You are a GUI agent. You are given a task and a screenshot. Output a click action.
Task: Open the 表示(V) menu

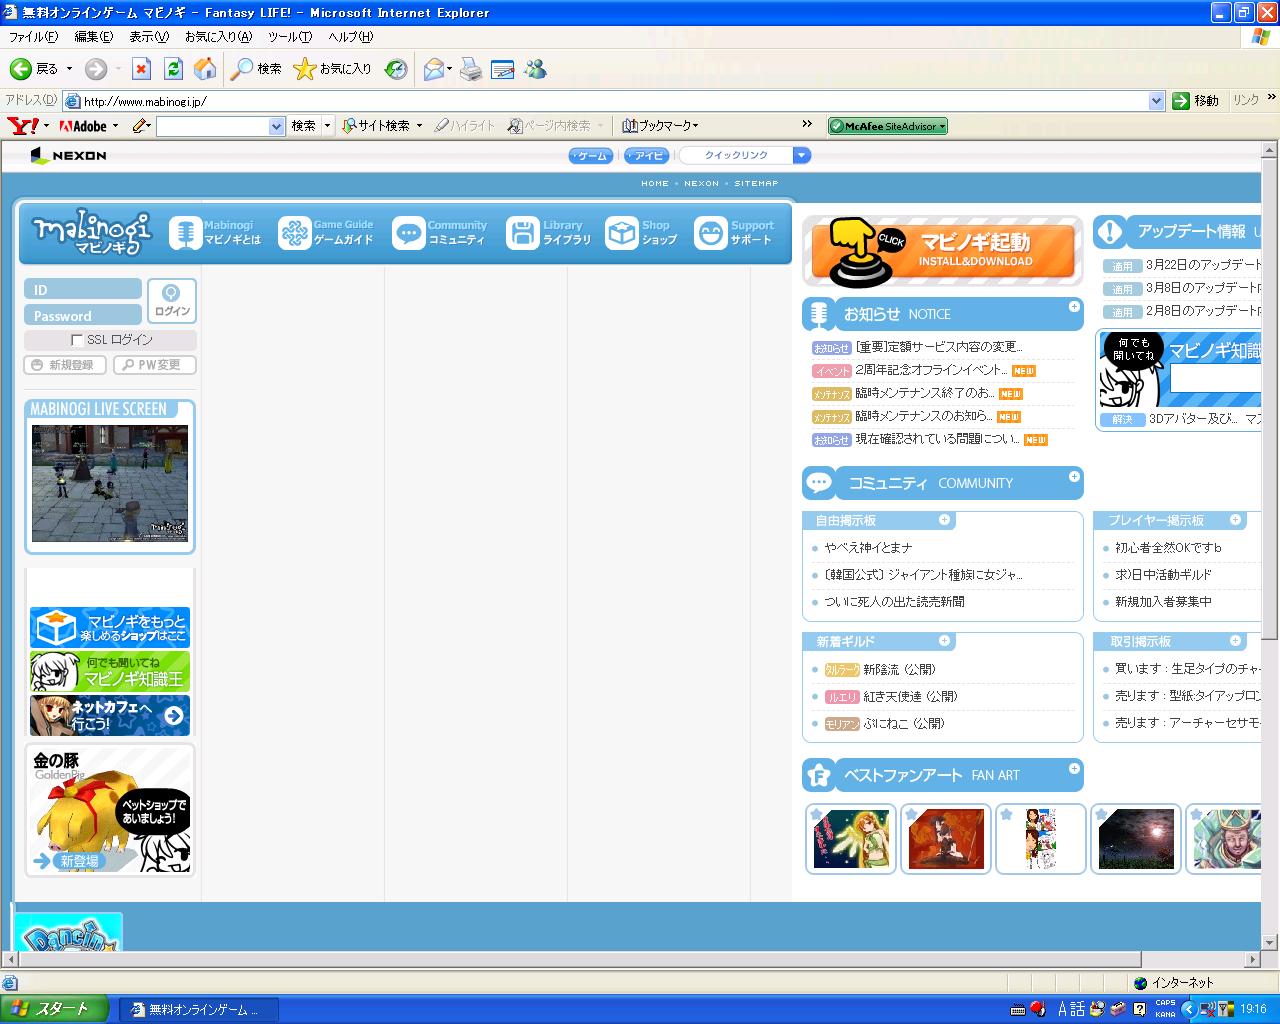click(x=149, y=37)
